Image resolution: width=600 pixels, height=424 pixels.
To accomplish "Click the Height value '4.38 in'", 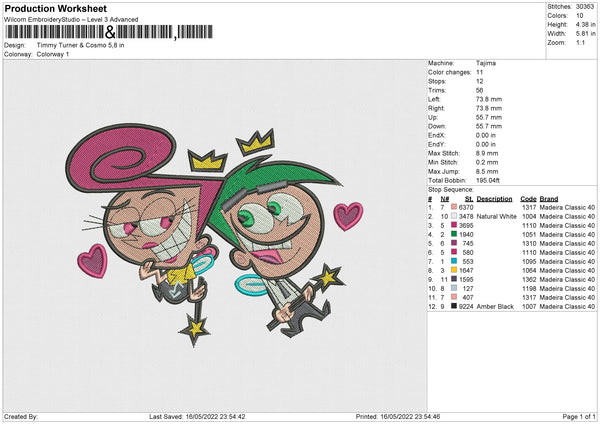I will 586,24.
